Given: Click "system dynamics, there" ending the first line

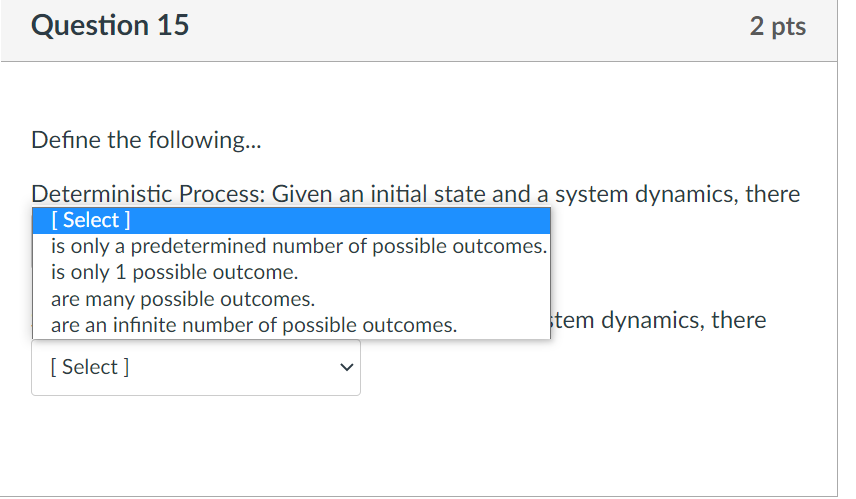Looking at the screenshot, I should (678, 194).
